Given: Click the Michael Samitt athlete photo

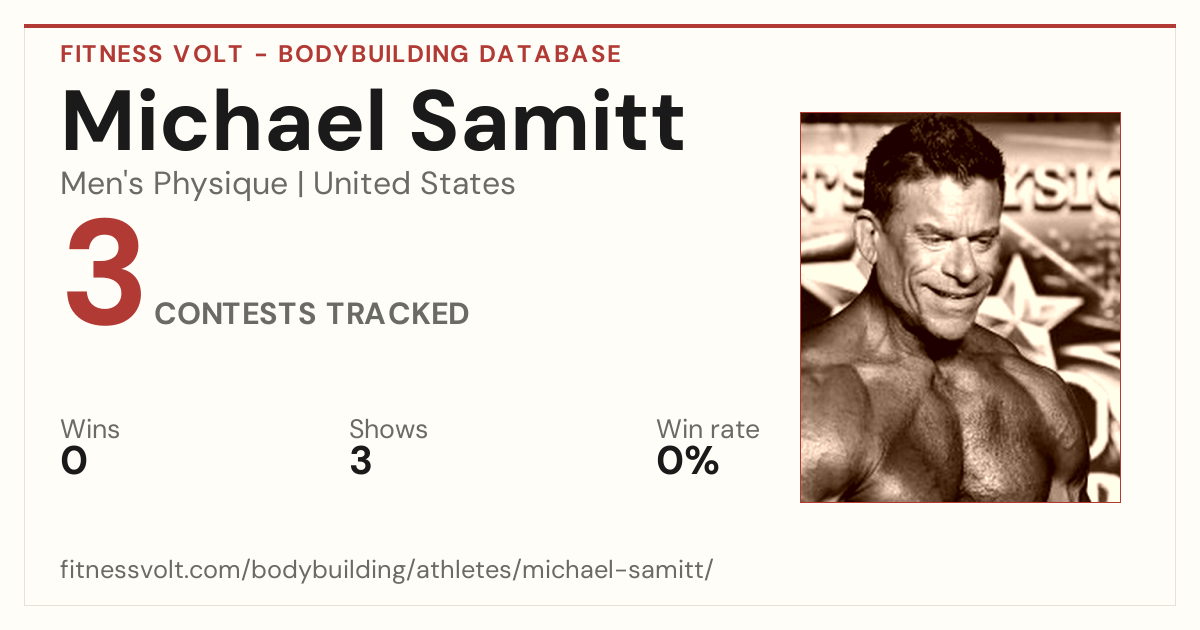Looking at the screenshot, I should point(960,307).
